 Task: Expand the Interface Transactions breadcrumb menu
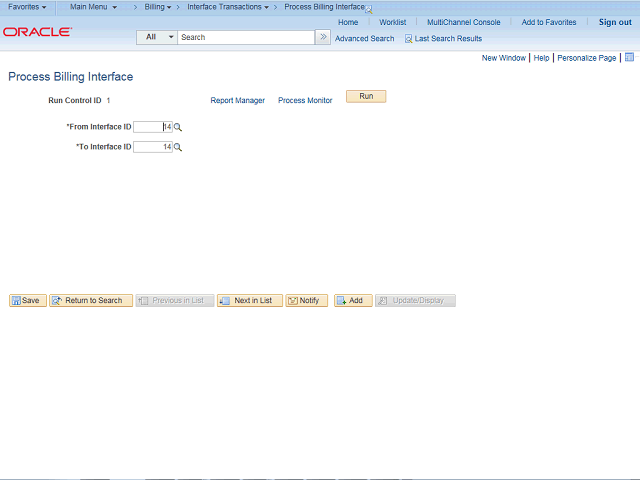[x=228, y=7]
